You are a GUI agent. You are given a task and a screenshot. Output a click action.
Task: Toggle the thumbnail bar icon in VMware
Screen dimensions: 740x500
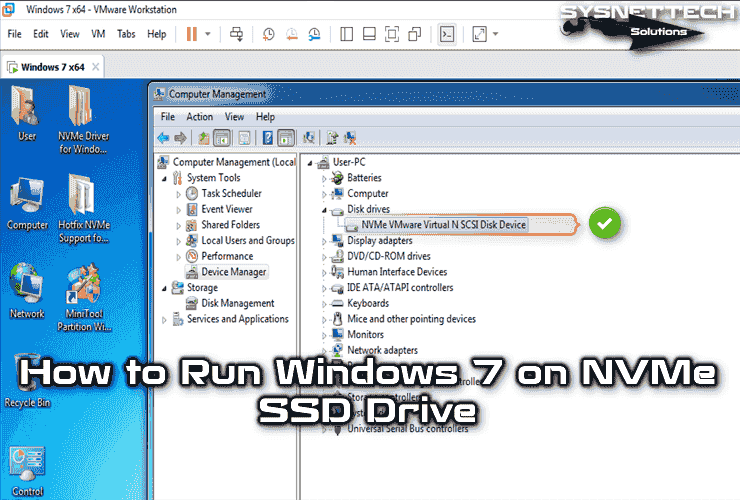(369, 34)
